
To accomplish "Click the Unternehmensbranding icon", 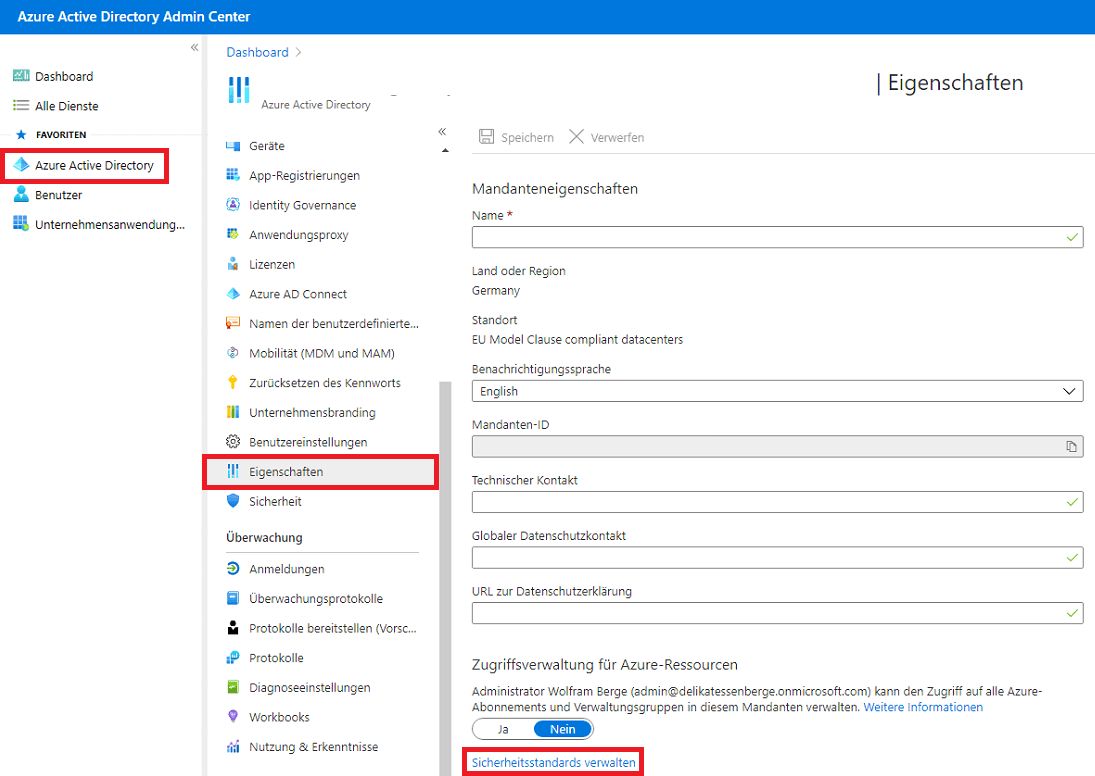I will (233, 412).
